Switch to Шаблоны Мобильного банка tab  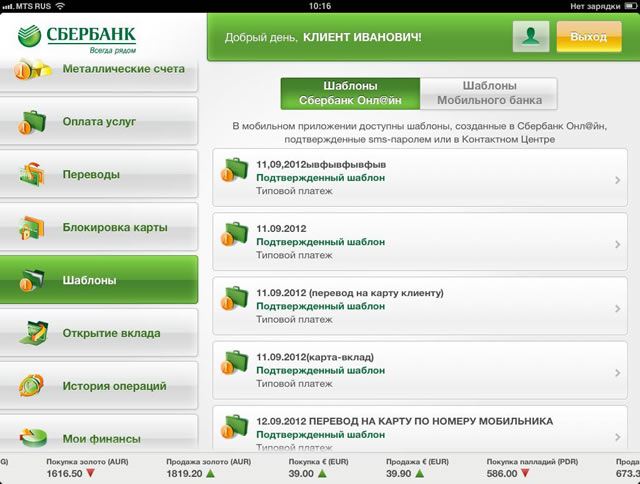coord(489,93)
